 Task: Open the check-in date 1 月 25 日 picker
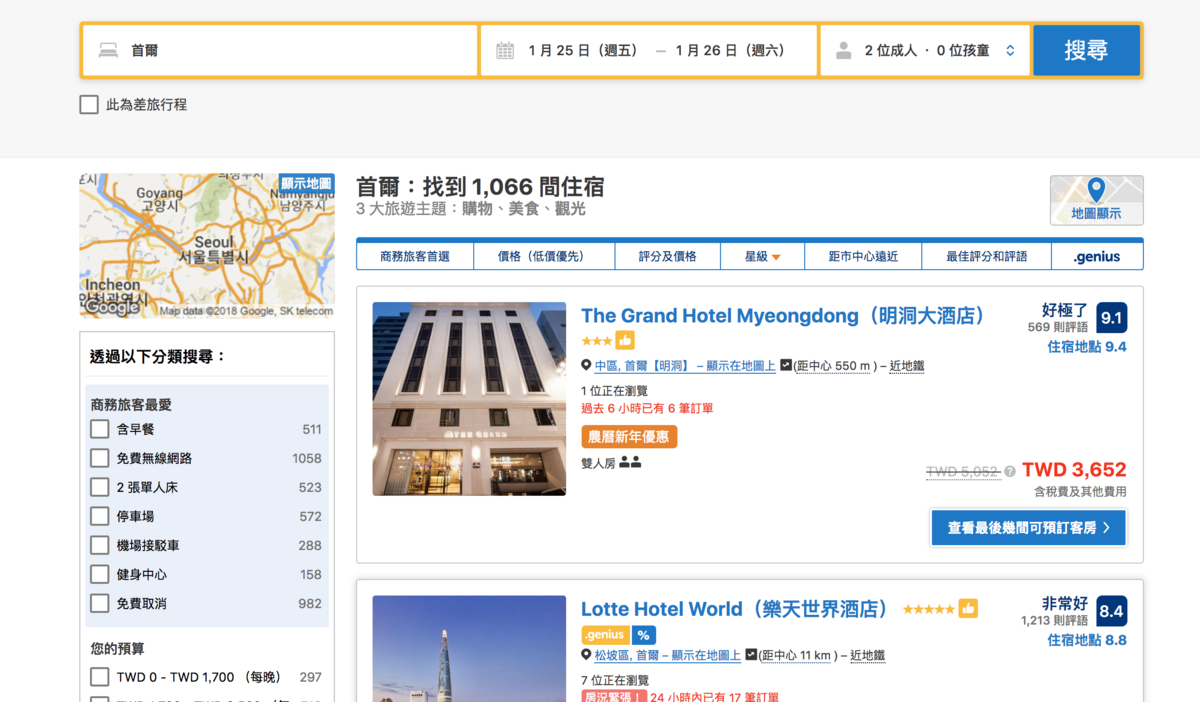click(583, 50)
